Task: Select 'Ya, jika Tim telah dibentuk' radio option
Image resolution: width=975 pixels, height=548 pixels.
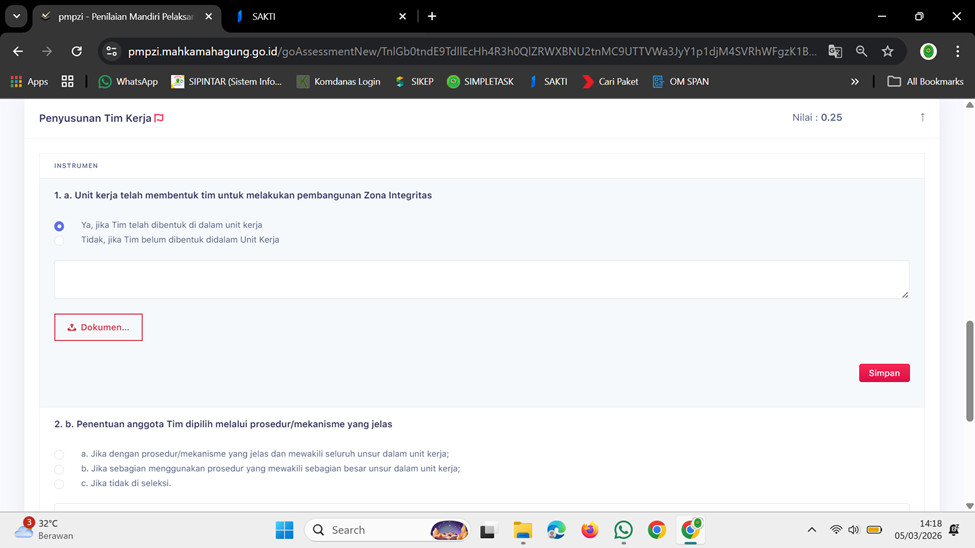Action: 59,226
